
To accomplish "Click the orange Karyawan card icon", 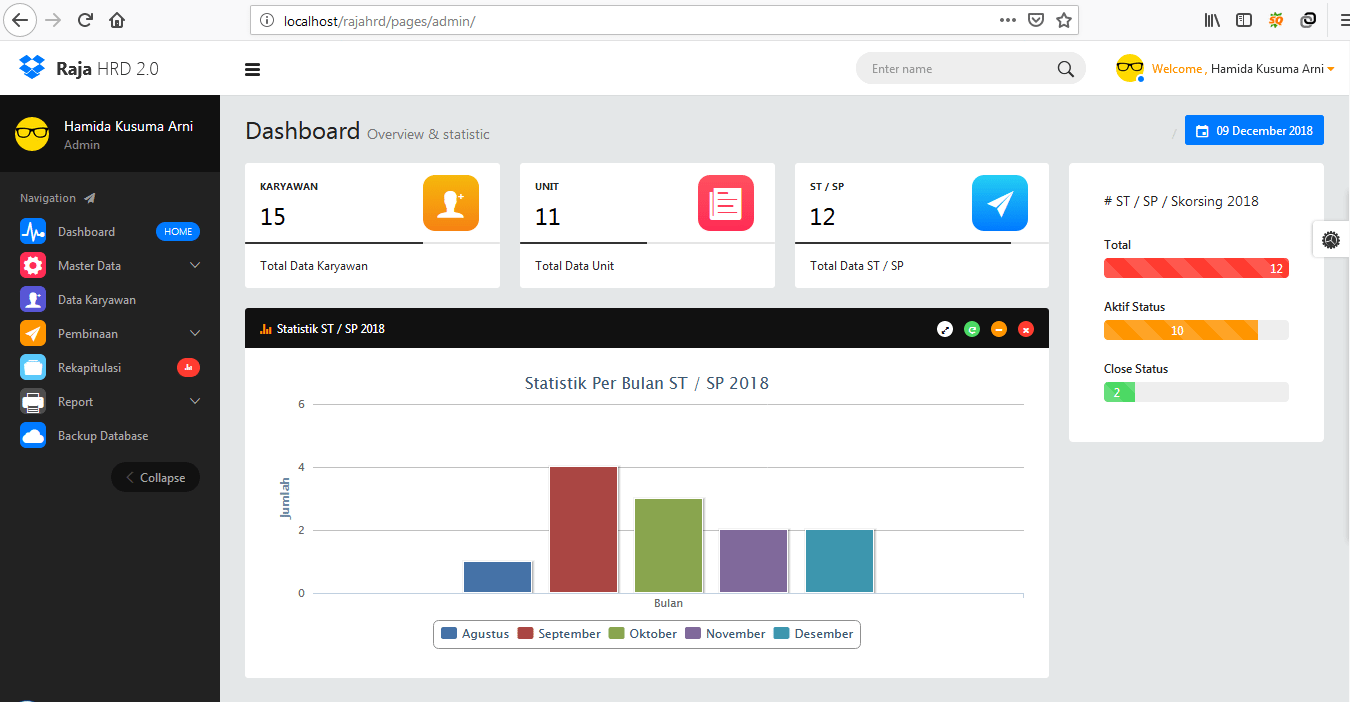I will (450, 203).
